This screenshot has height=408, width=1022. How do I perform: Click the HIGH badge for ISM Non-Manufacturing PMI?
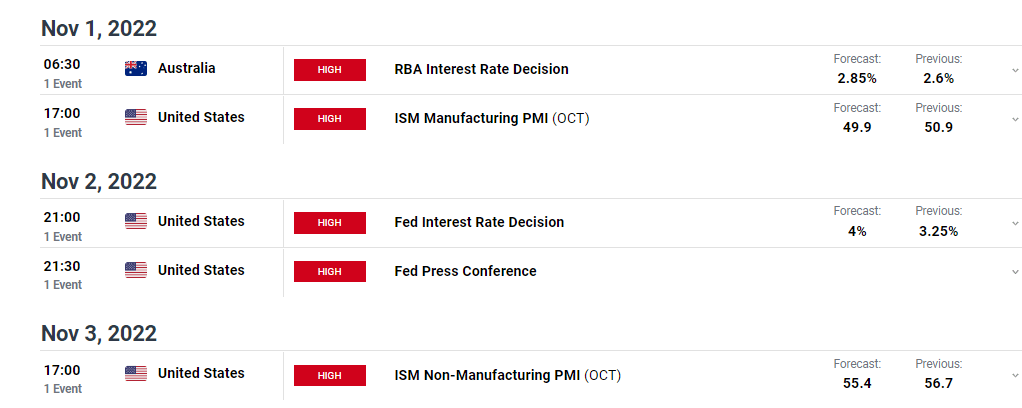pyautogui.click(x=330, y=375)
